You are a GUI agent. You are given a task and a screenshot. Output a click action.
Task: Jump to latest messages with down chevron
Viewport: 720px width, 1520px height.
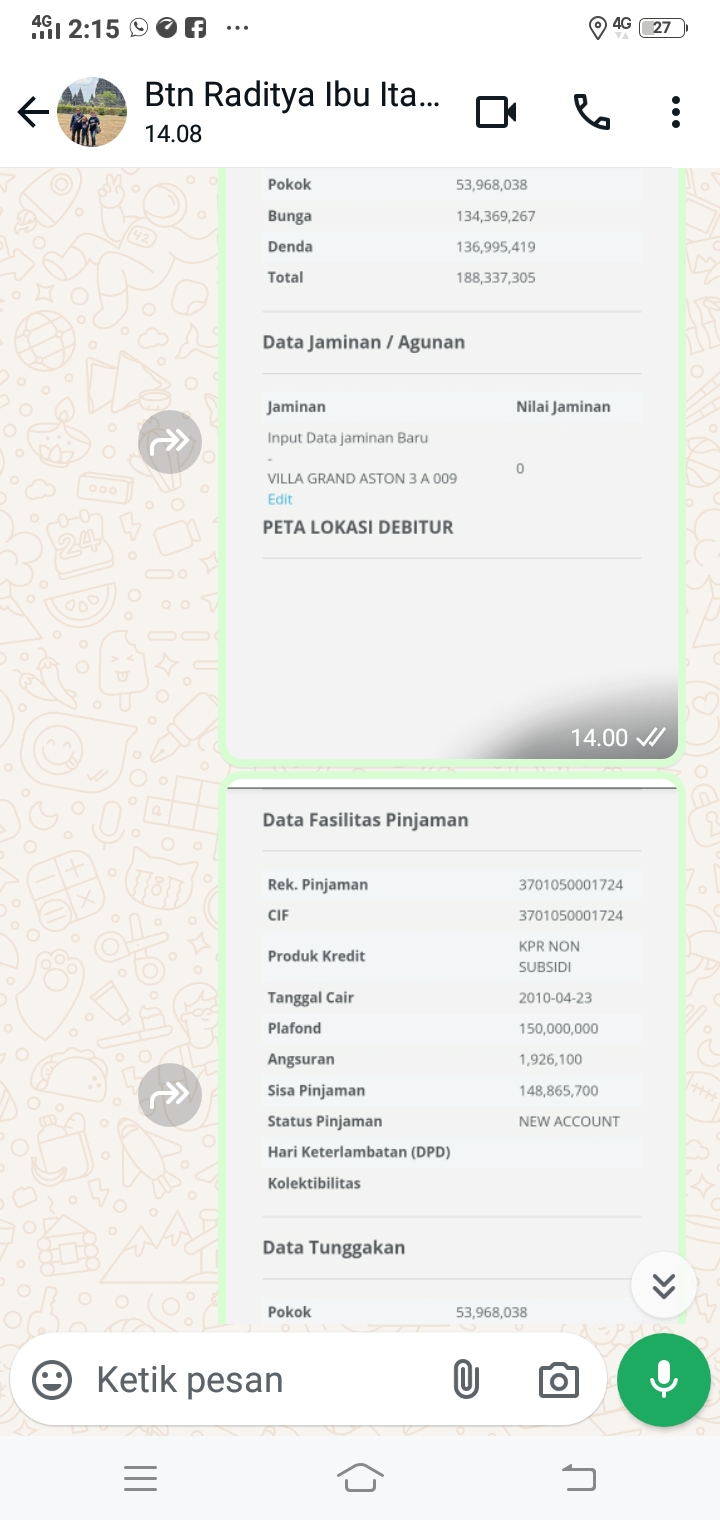[664, 1285]
